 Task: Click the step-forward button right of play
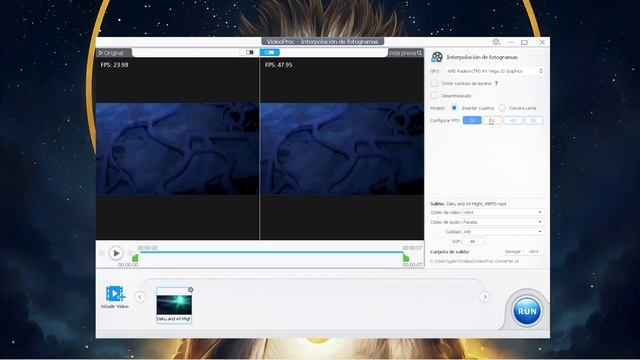[129, 253]
